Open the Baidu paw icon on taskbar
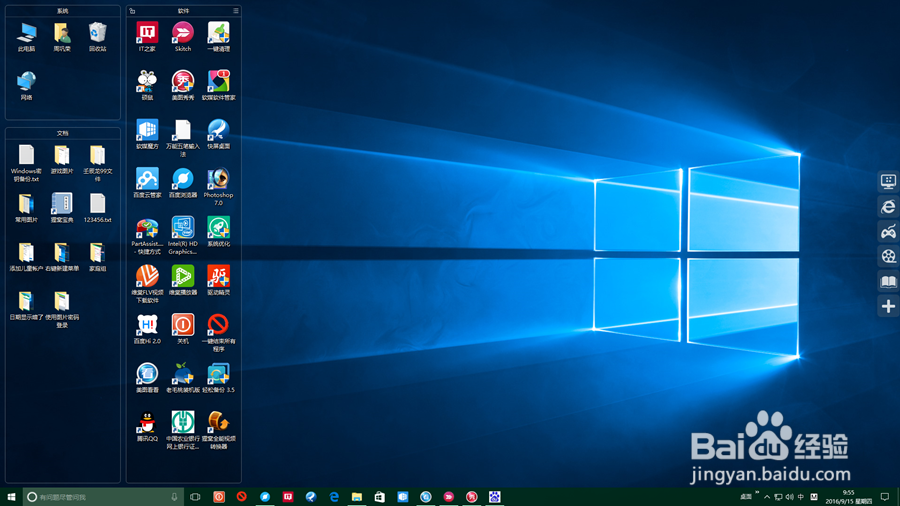 coord(494,497)
